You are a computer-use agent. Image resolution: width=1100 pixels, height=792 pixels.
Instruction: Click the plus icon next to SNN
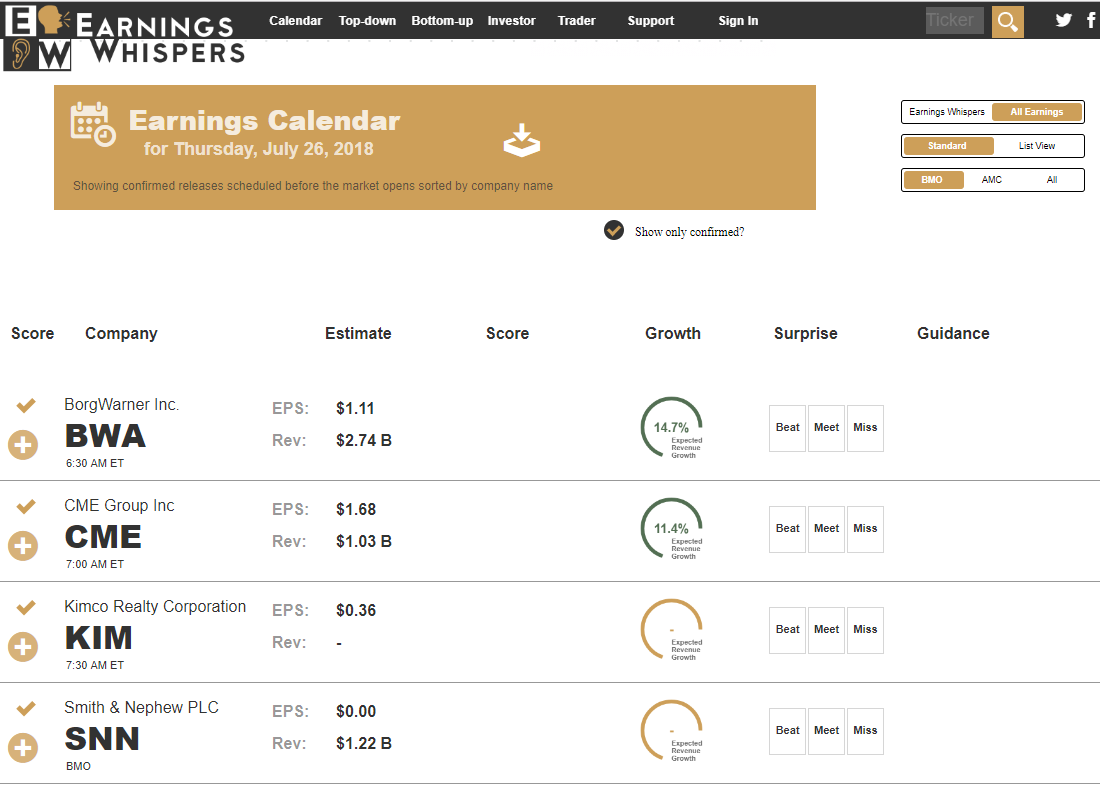click(23, 748)
